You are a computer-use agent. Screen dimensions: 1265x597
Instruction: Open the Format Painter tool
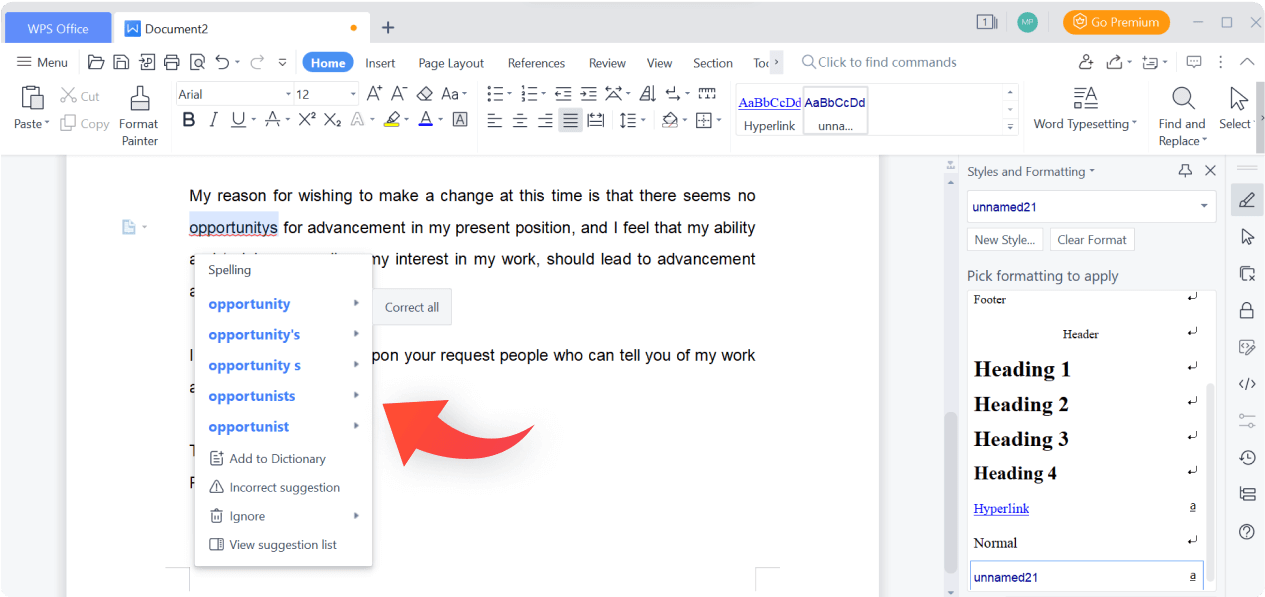(138, 113)
